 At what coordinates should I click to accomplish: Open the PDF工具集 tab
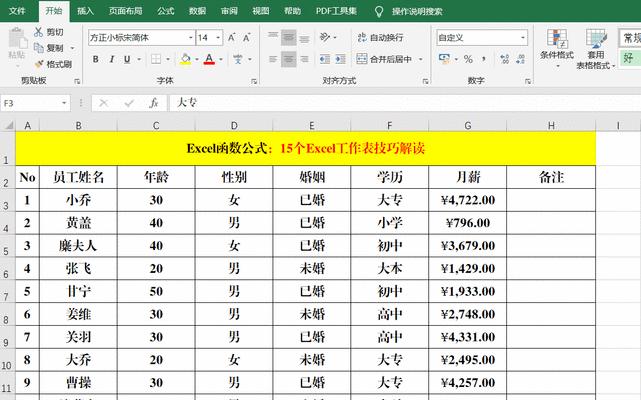[336, 11]
